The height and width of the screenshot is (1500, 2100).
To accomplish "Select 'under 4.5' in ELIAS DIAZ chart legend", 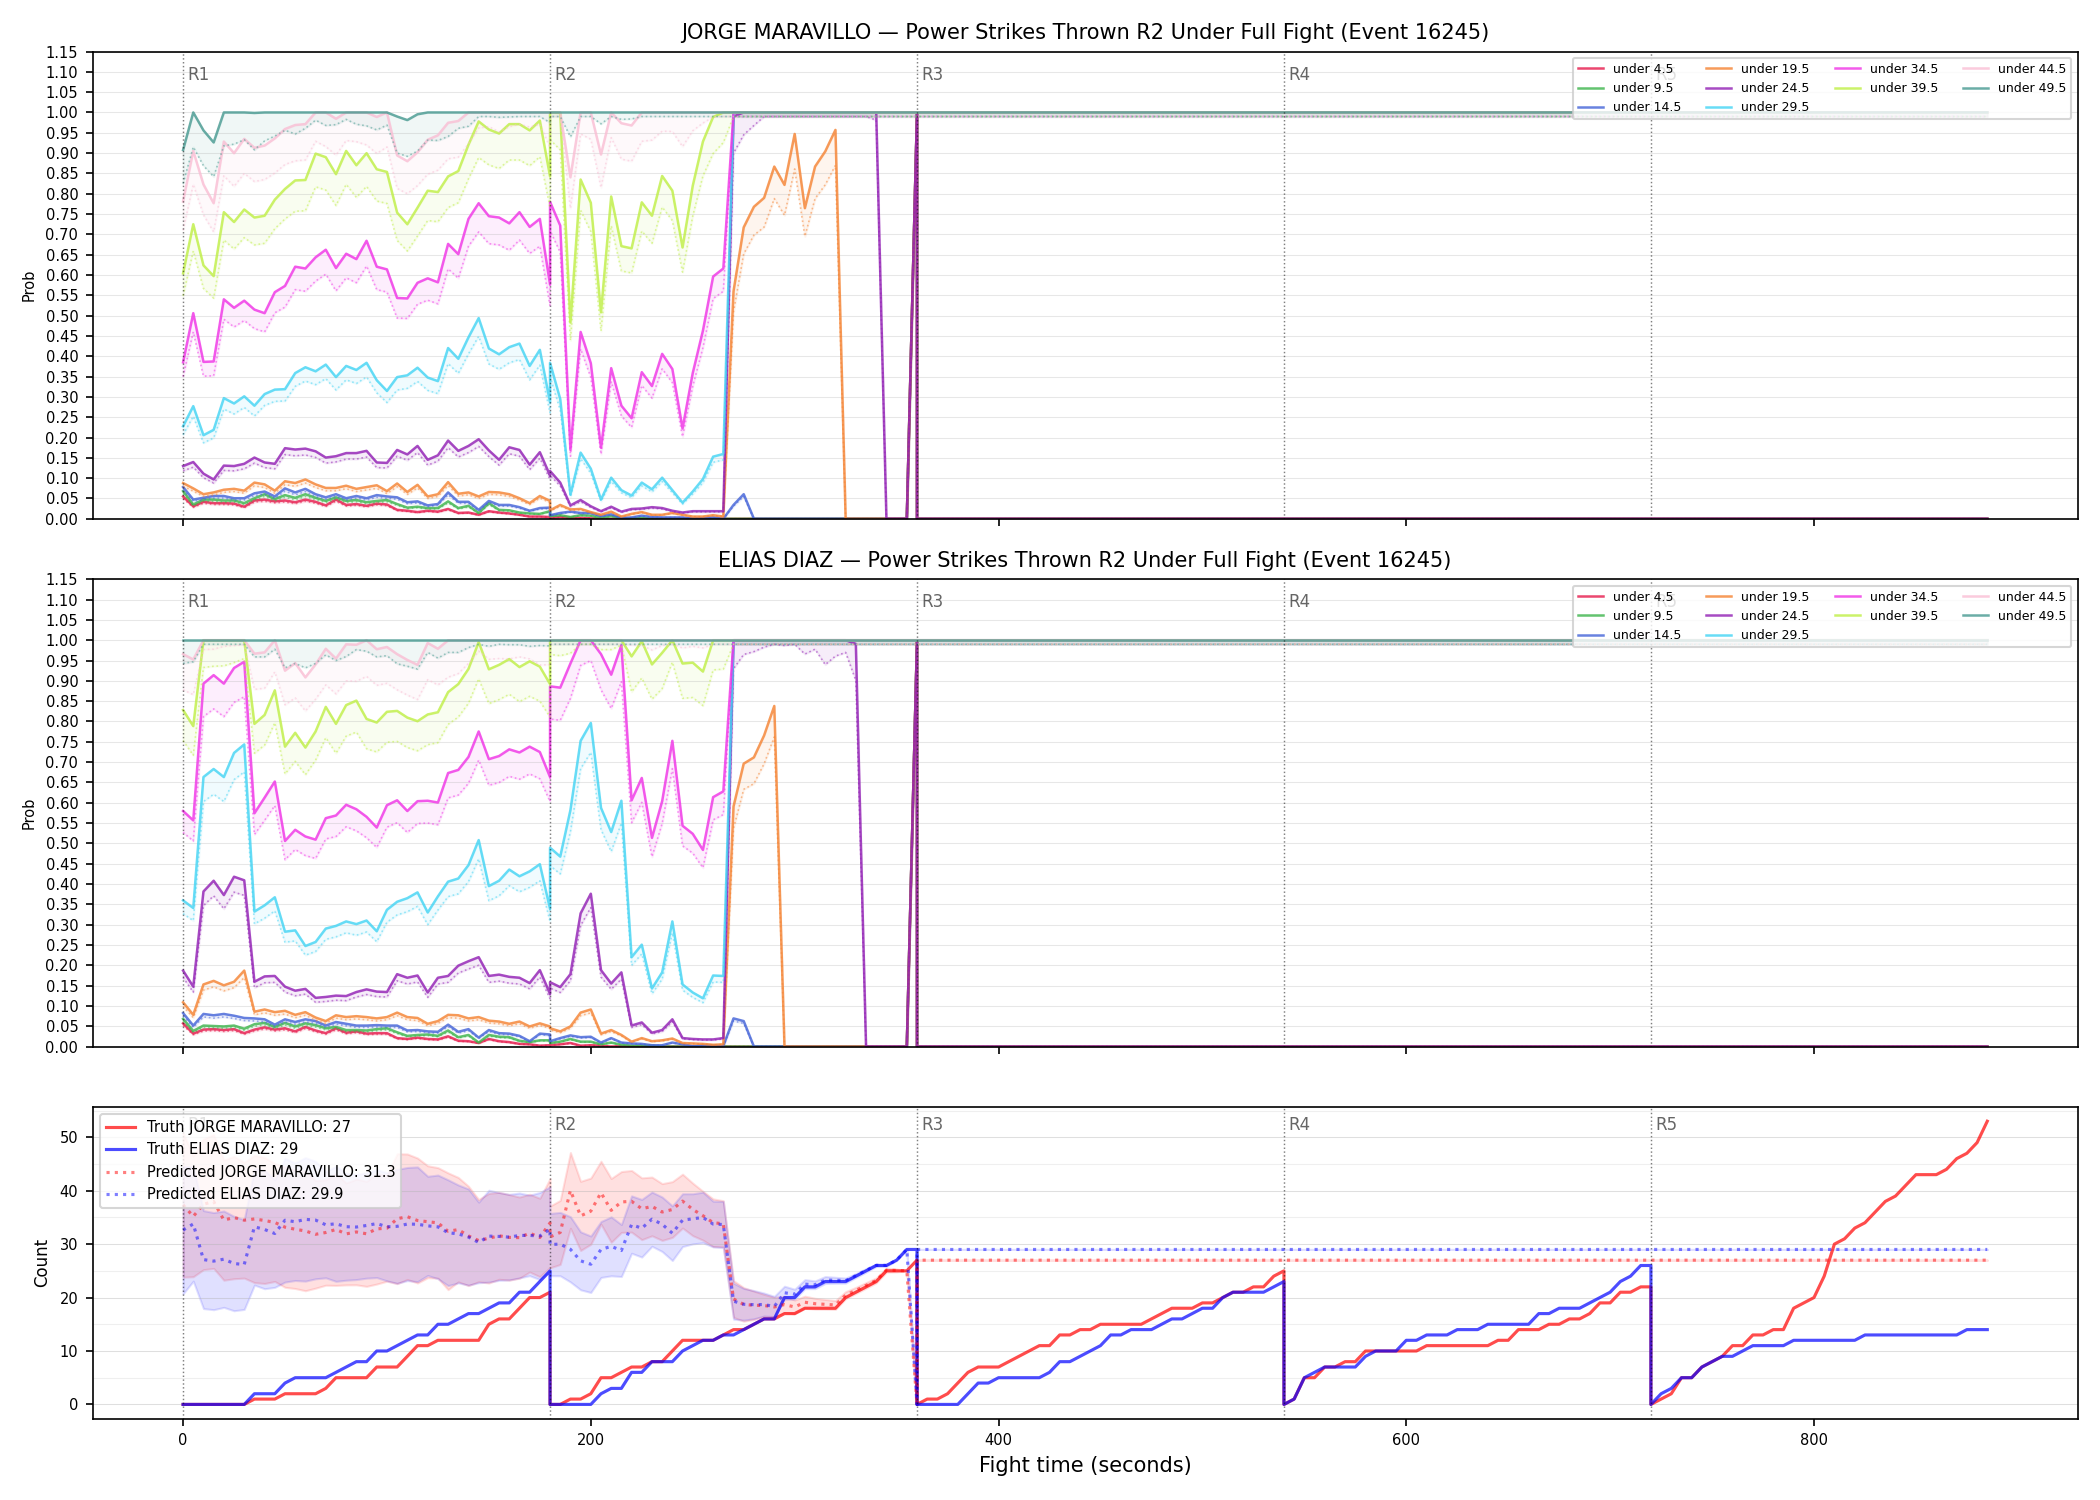I will coord(1642,597).
